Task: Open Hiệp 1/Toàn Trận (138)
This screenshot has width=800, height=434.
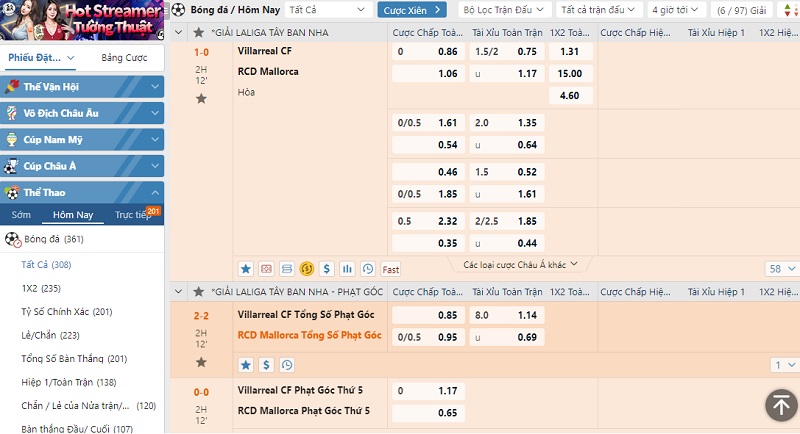Action: pyautogui.click(x=68, y=382)
